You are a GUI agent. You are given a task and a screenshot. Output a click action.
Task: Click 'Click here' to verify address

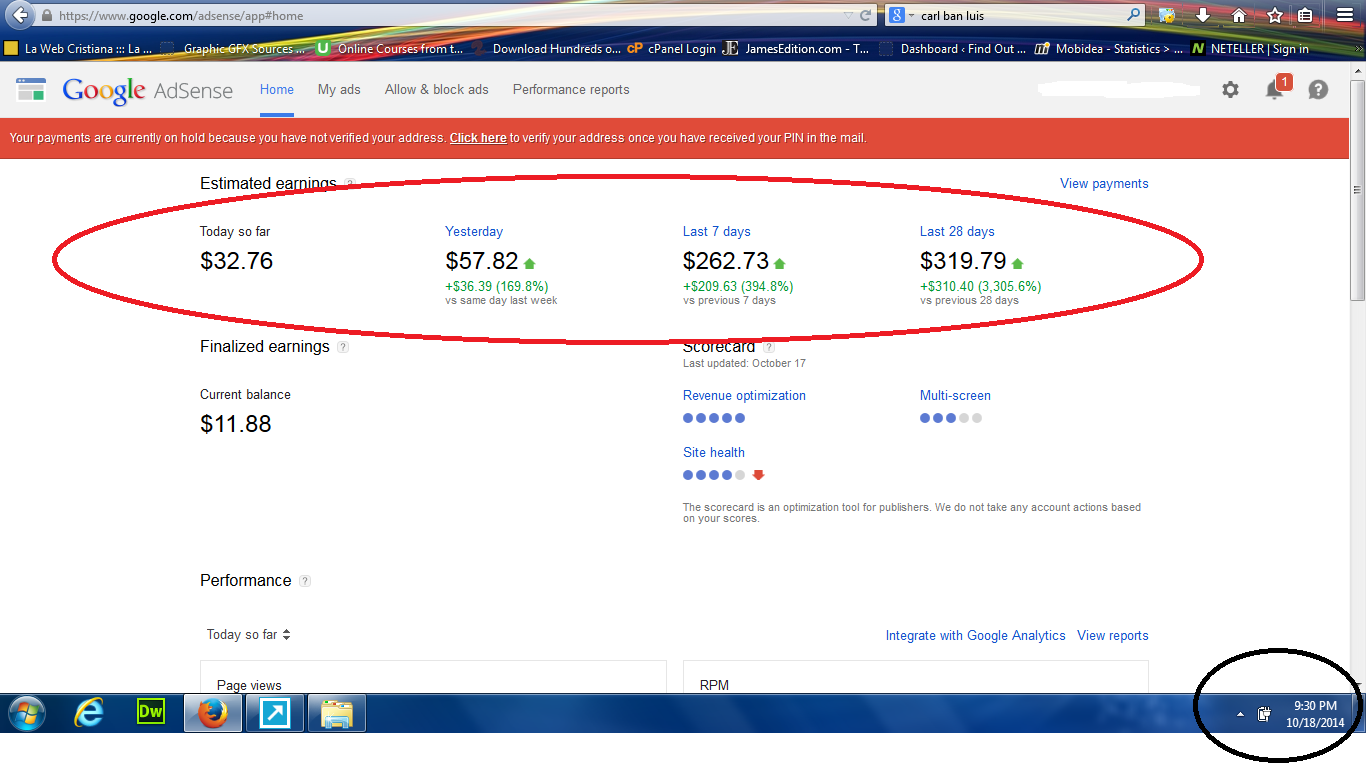(x=477, y=138)
